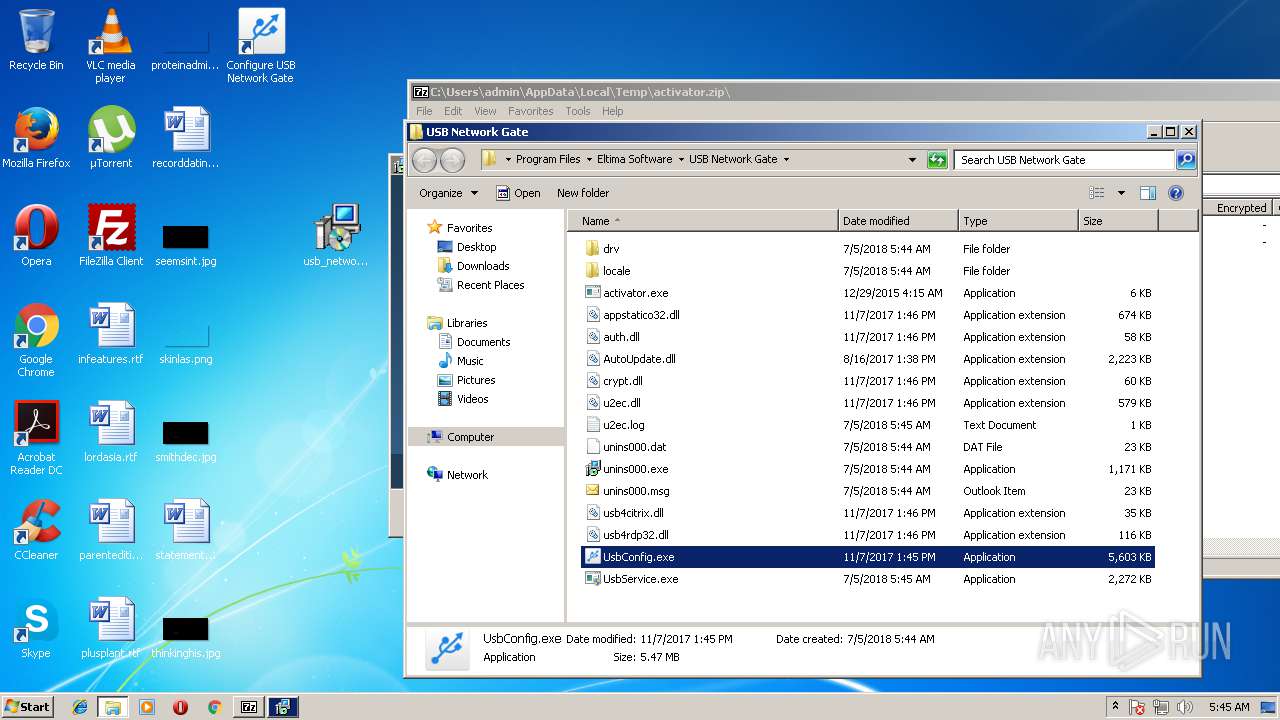Open Google Chrome desktop shortcut
Viewport: 1280px width, 720px height.
tap(36, 340)
